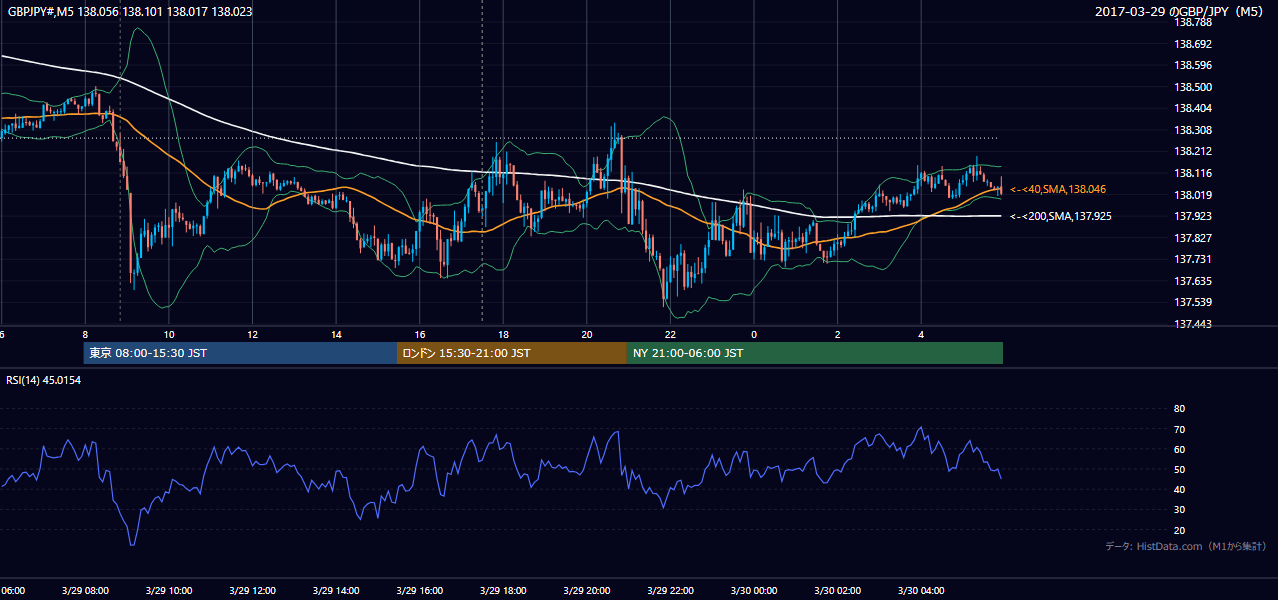This screenshot has width=1278, height=600.
Task: Click the 137.443 price axis label
Action: [x=1192, y=324]
